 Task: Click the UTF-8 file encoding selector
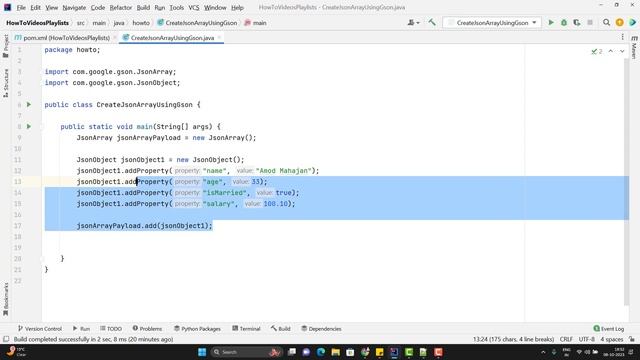coord(587,339)
